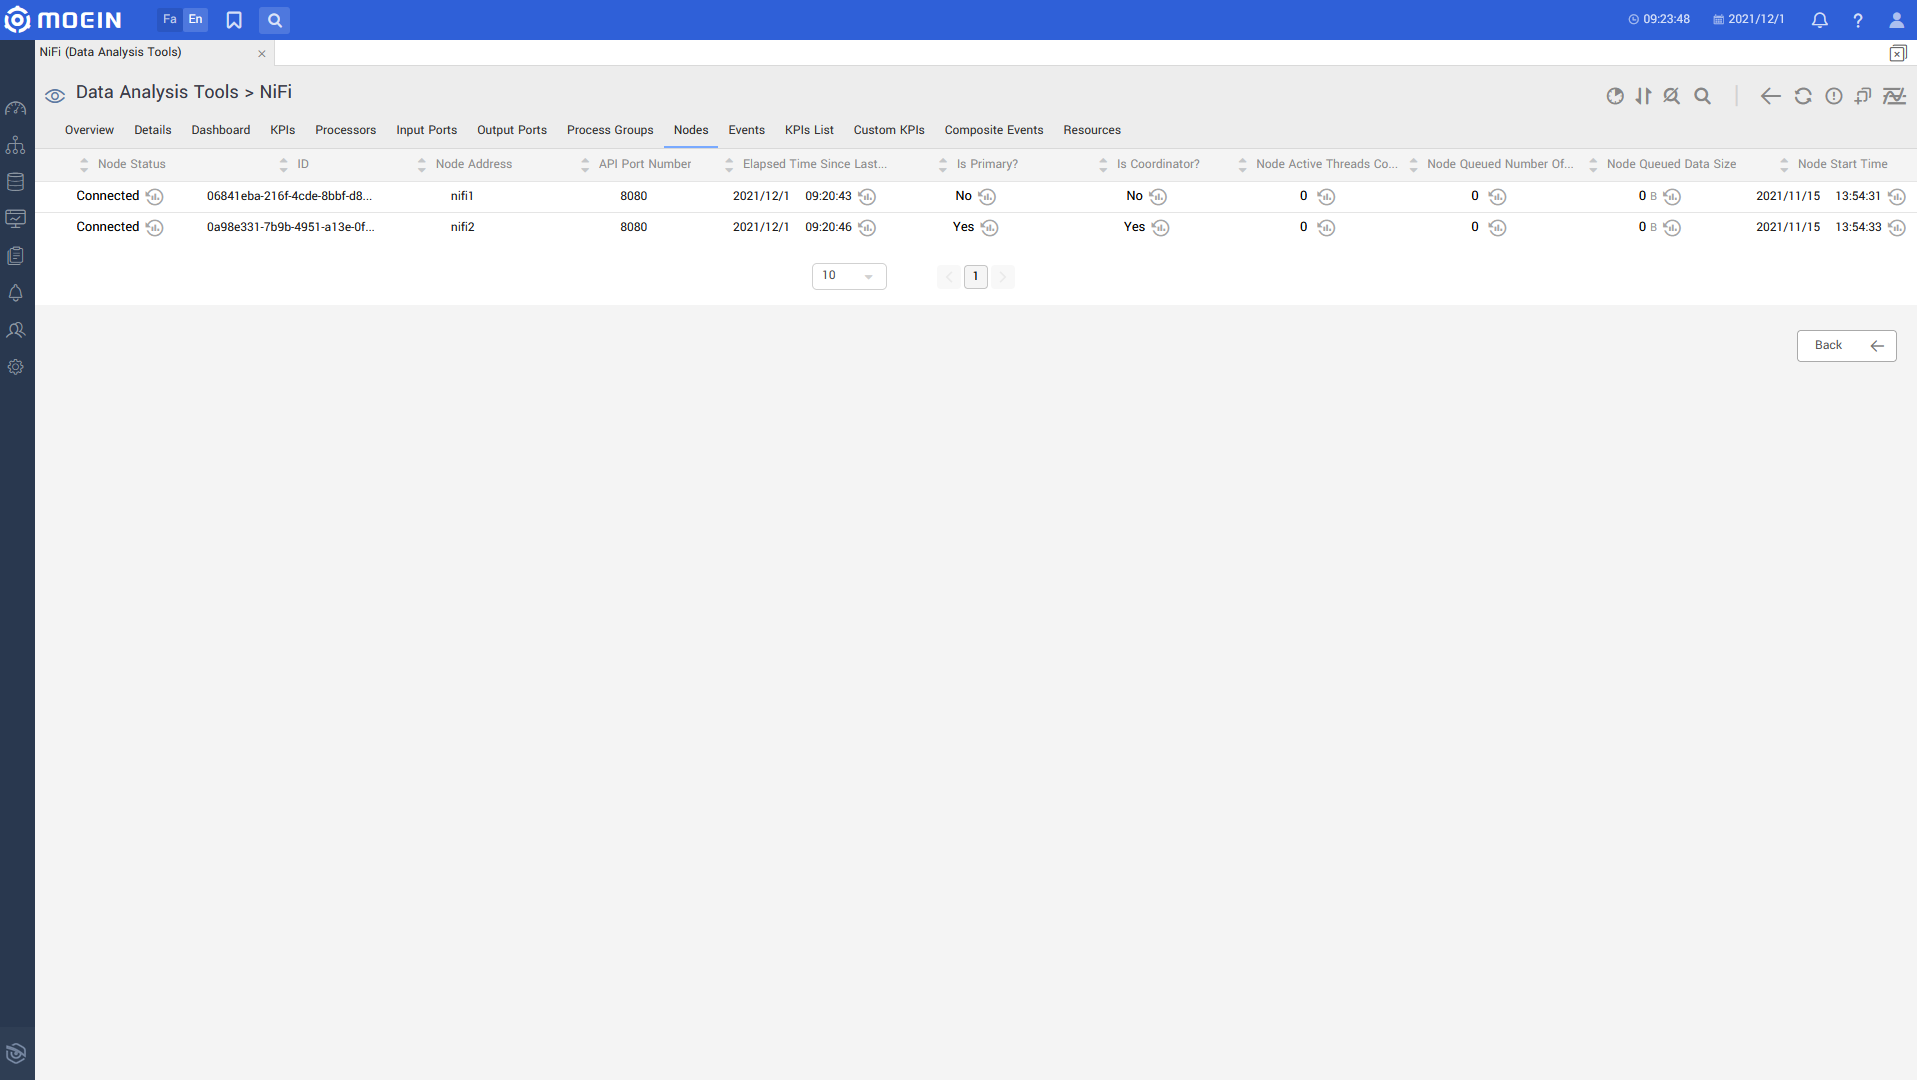This screenshot has width=1917, height=1080.
Task: Click the crossed-out search toolbar icon
Action: click(1671, 96)
